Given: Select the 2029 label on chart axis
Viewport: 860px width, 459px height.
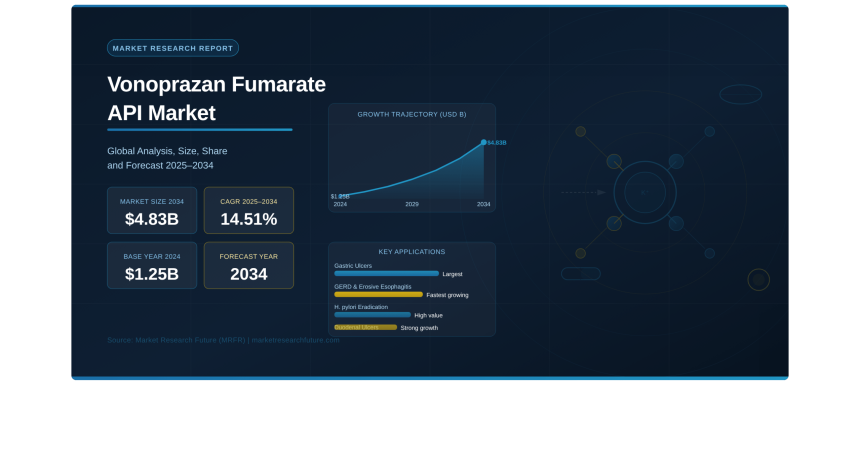Looking at the screenshot, I should tap(412, 204).
